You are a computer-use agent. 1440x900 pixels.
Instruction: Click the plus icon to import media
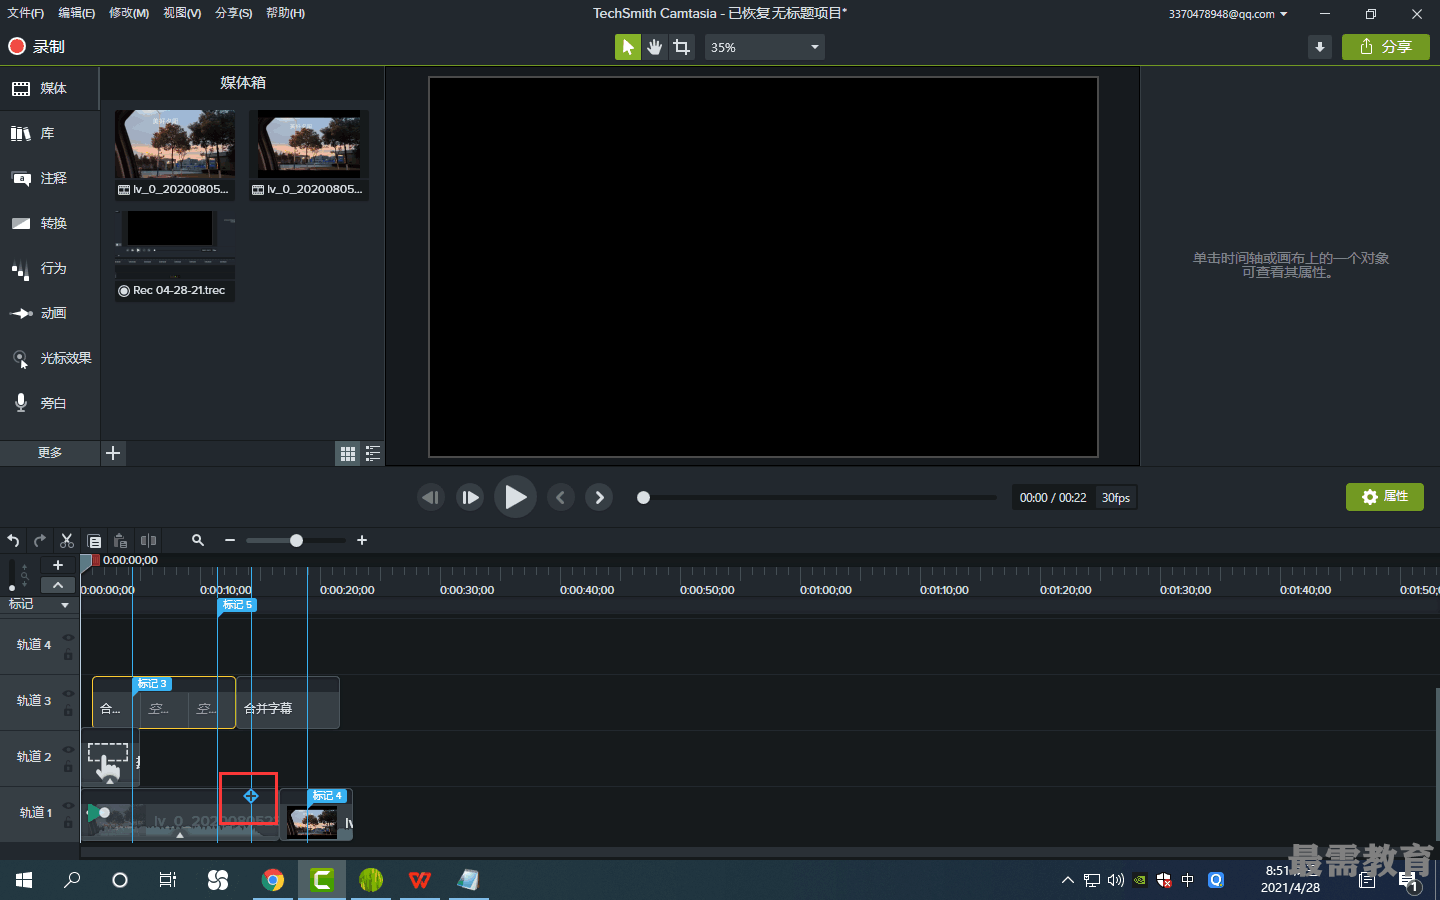[x=113, y=453]
